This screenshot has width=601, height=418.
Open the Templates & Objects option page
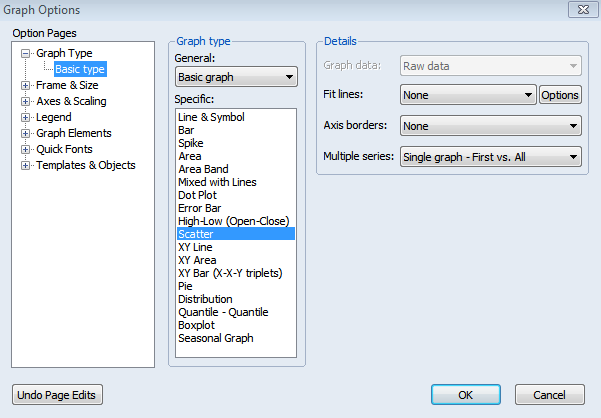click(85, 165)
